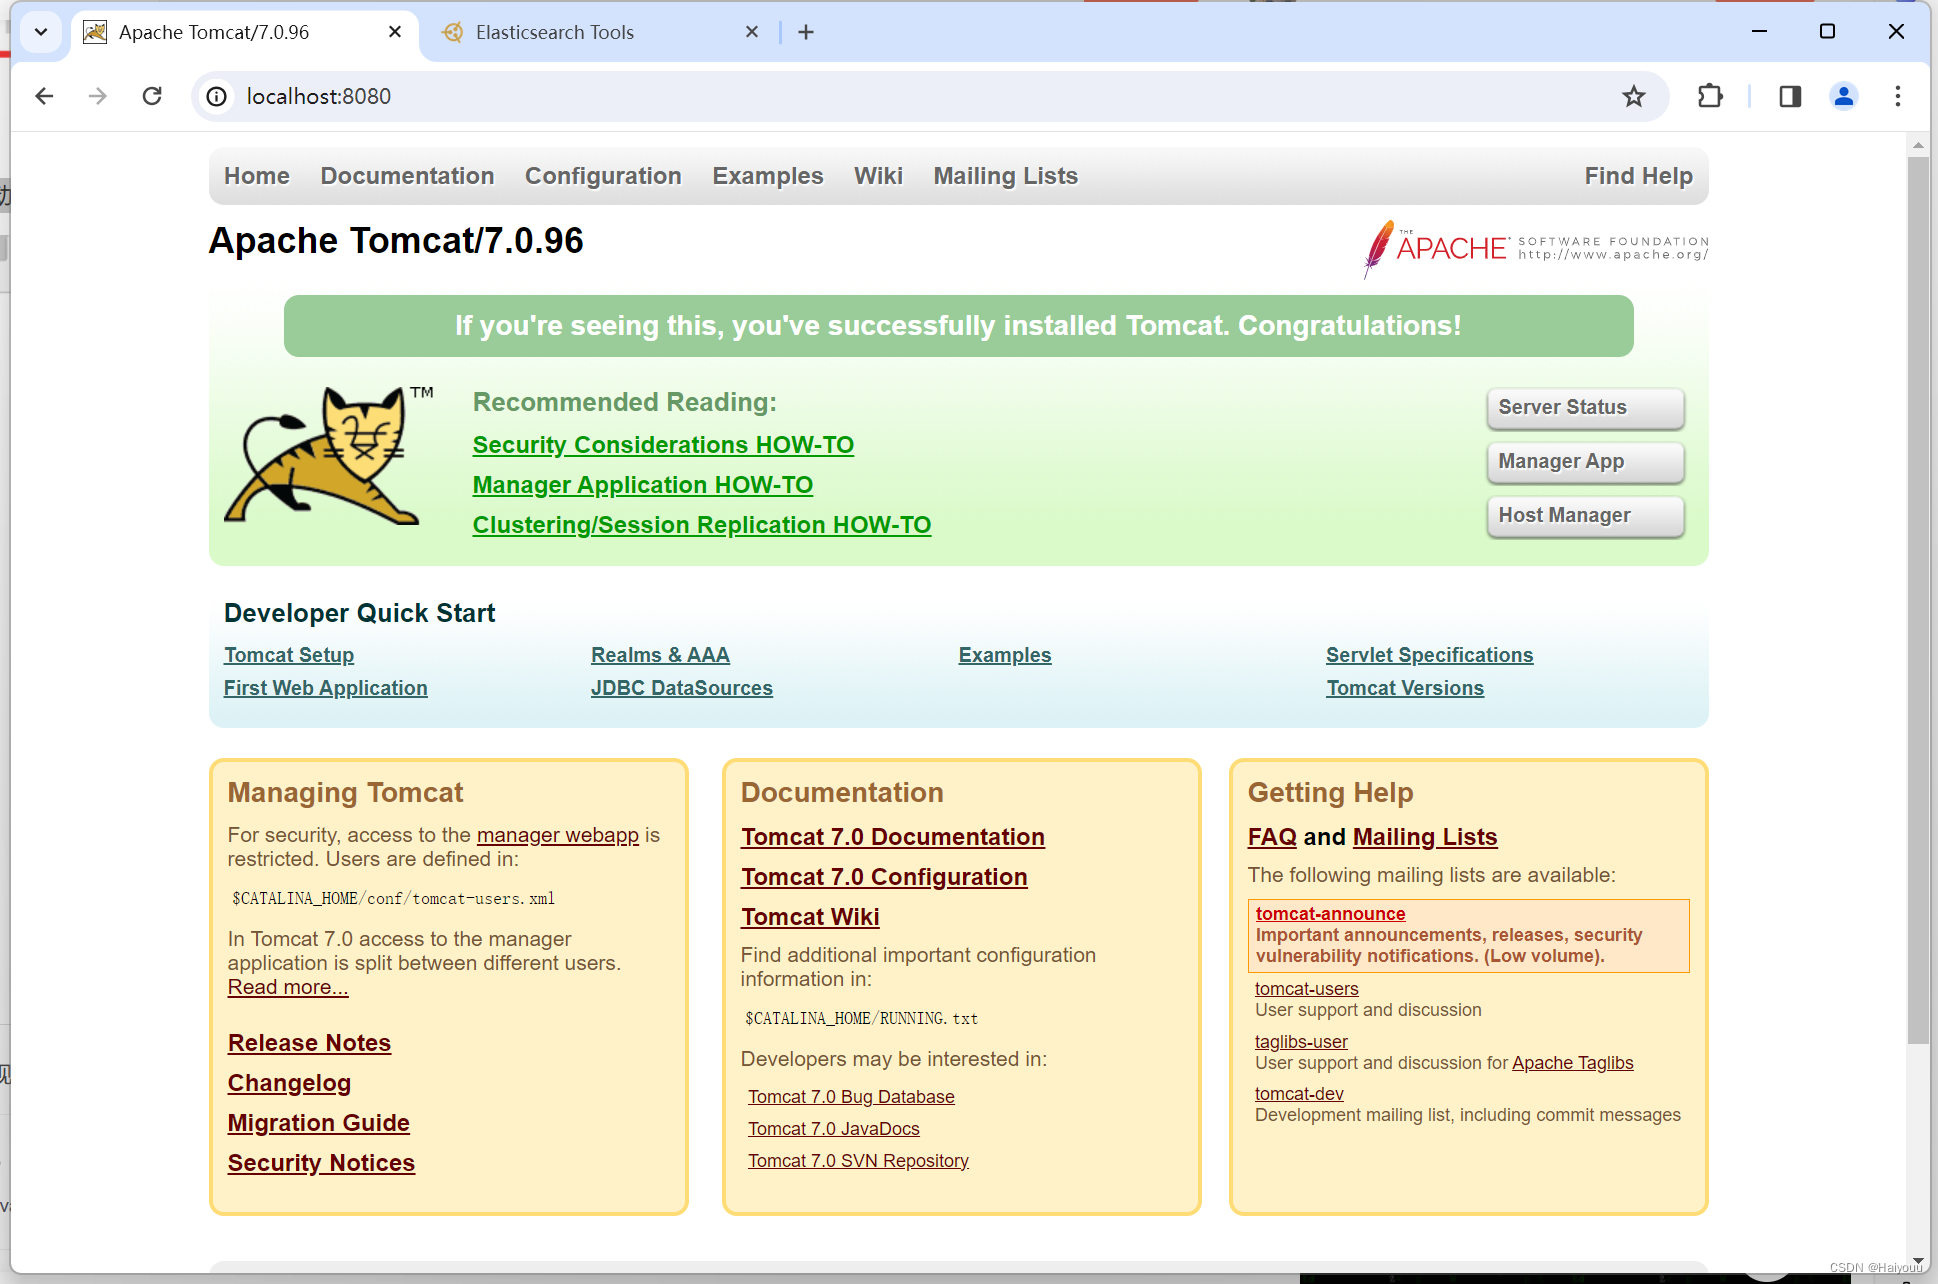Click the Tomcat Wiki link
This screenshot has height=1284, width=1938.
click(810, 917)
